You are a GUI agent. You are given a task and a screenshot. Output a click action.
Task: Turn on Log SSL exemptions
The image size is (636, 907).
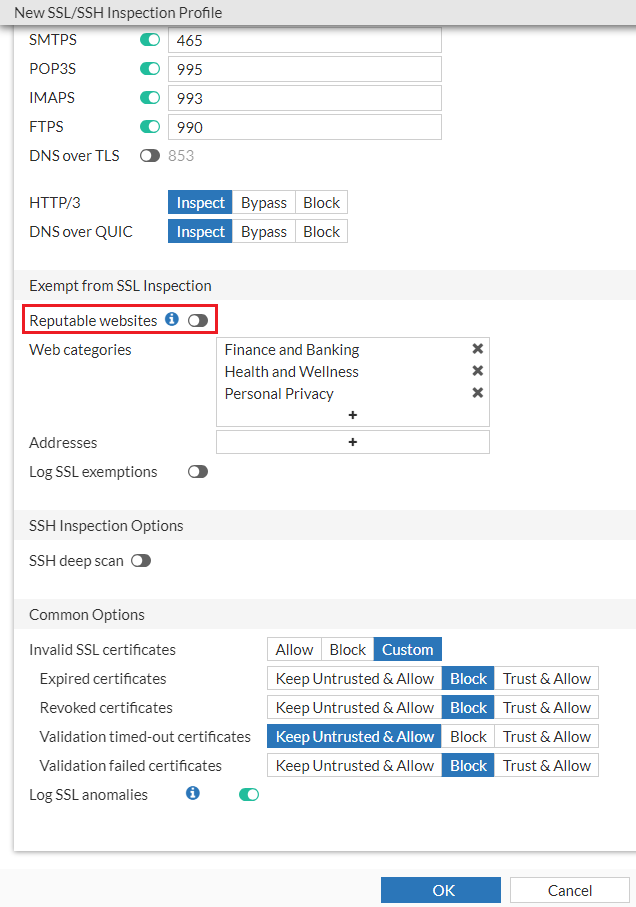click(x=198, y=472)
